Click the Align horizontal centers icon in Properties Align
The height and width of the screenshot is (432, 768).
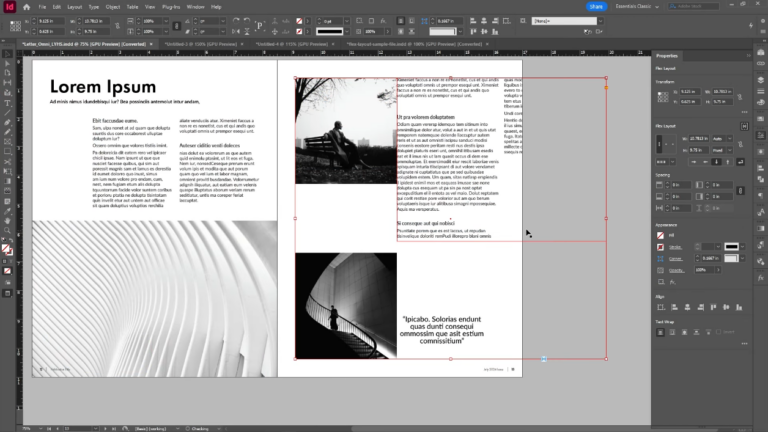687,307
